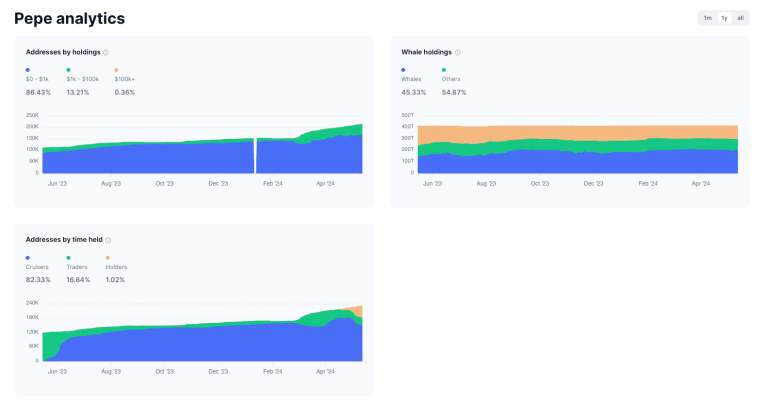Click the Addresses by holdings chart area
768x405 pixels.
click(200, 152)
